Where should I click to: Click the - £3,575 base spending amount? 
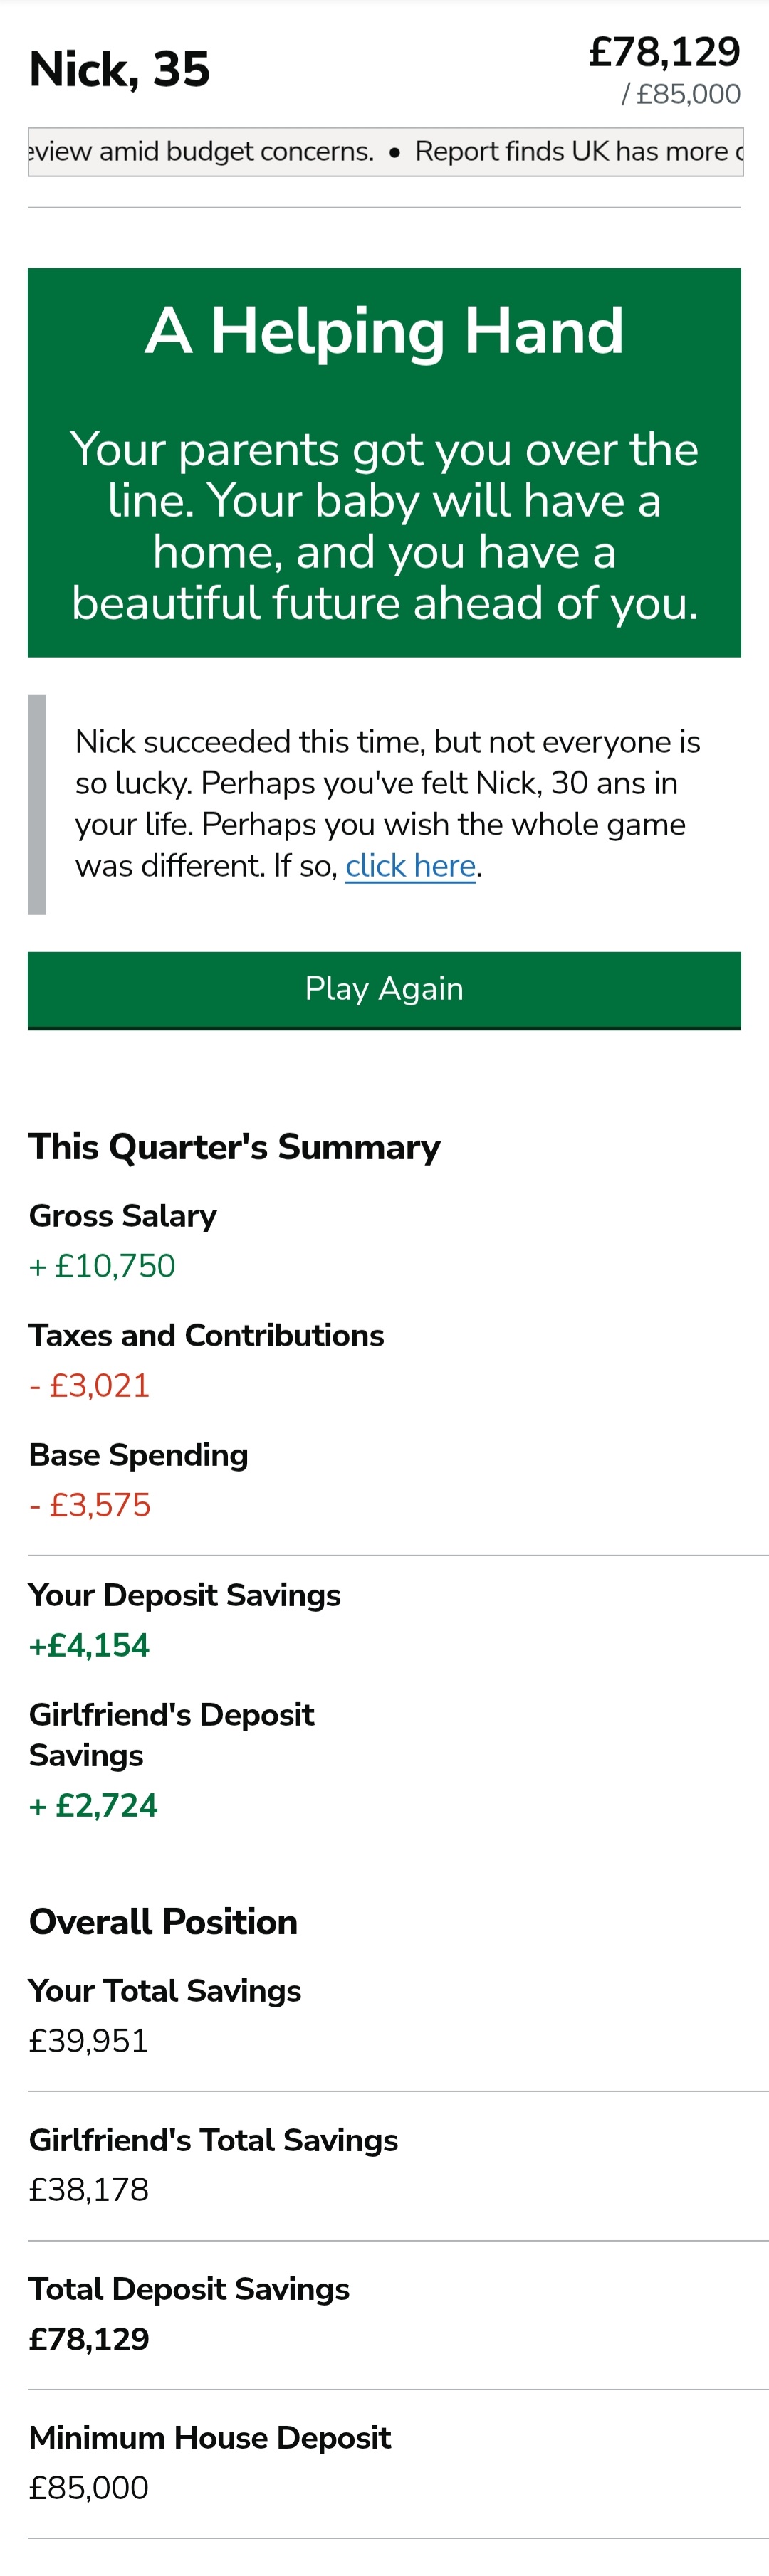(90, 1505)
